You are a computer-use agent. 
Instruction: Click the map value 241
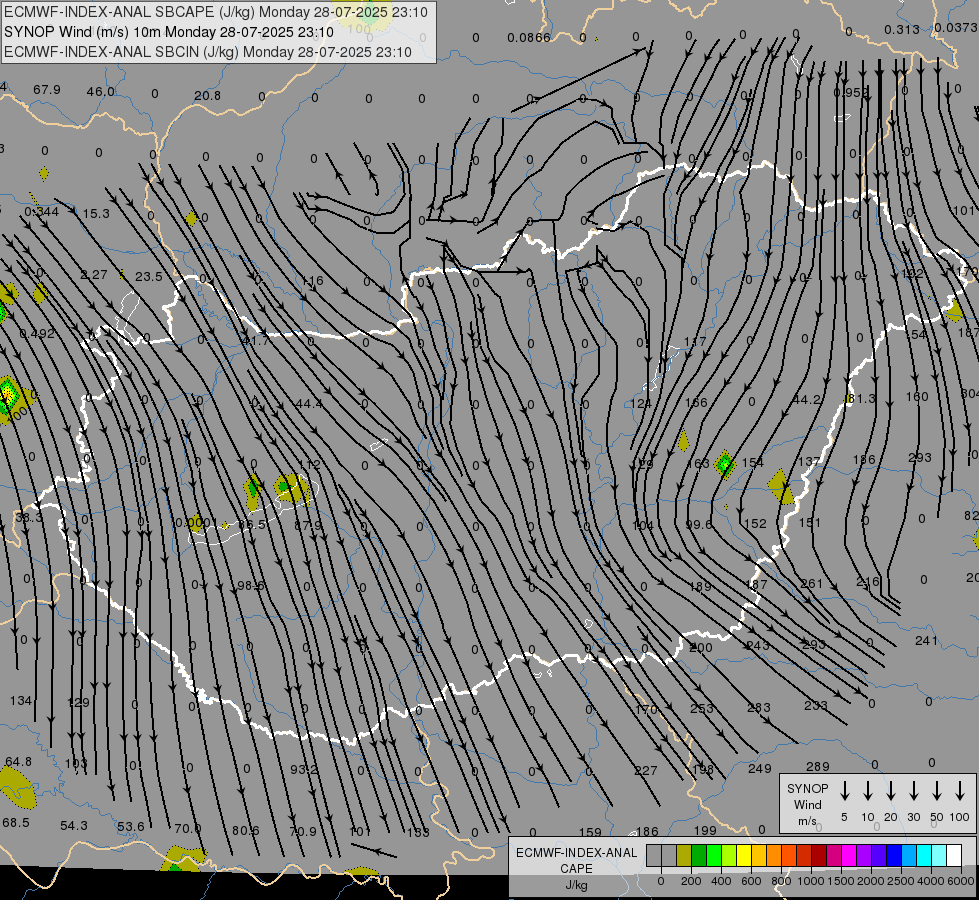(927, 641)
